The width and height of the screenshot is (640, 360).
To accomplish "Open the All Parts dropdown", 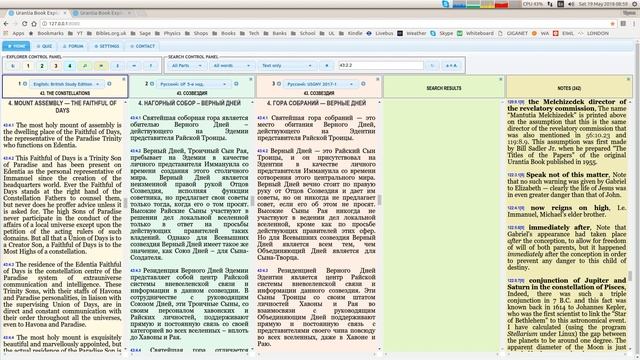I will [x=186, y=66].
